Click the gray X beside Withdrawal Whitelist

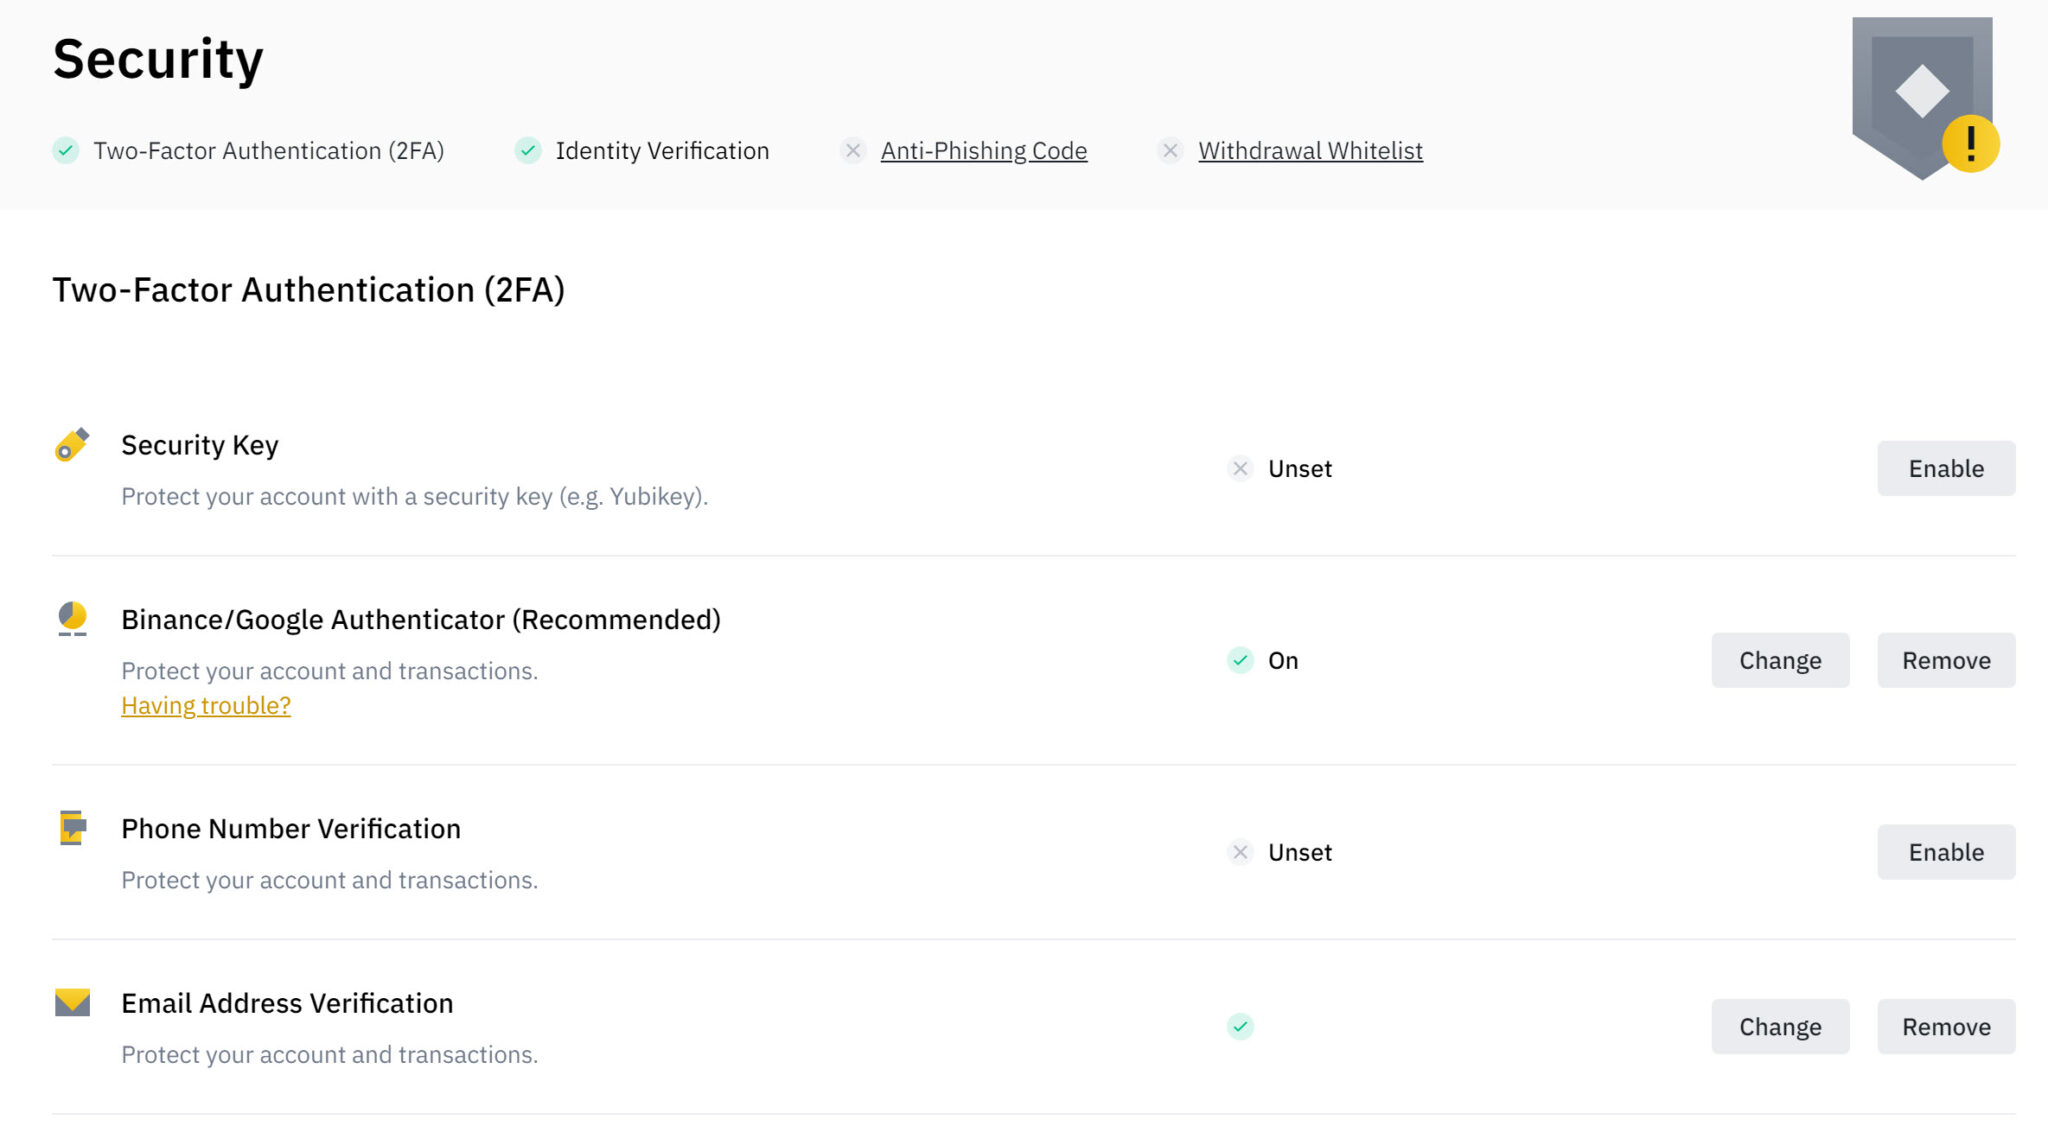tap(1170, 151)
